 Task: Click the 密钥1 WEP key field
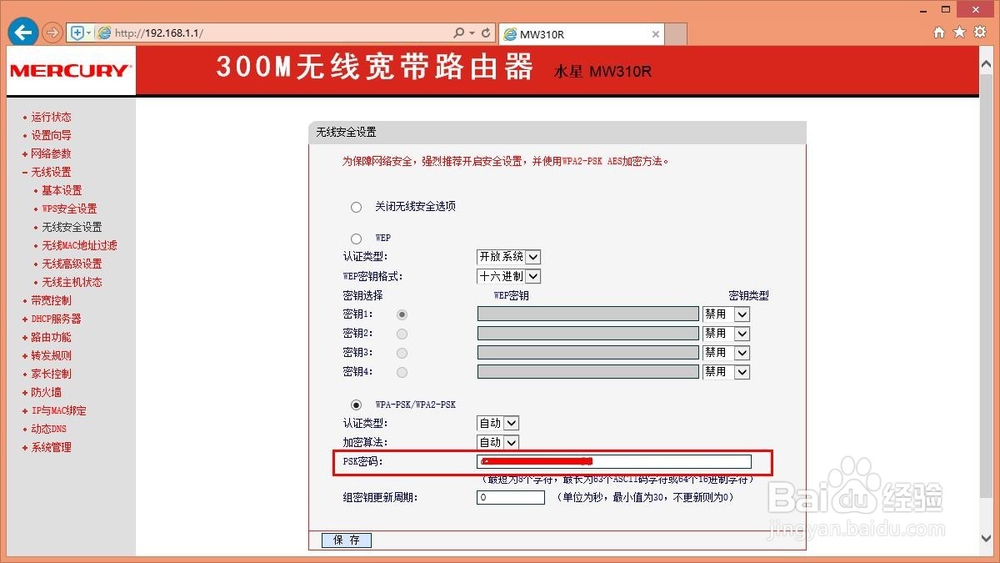(x=588, y=314)
